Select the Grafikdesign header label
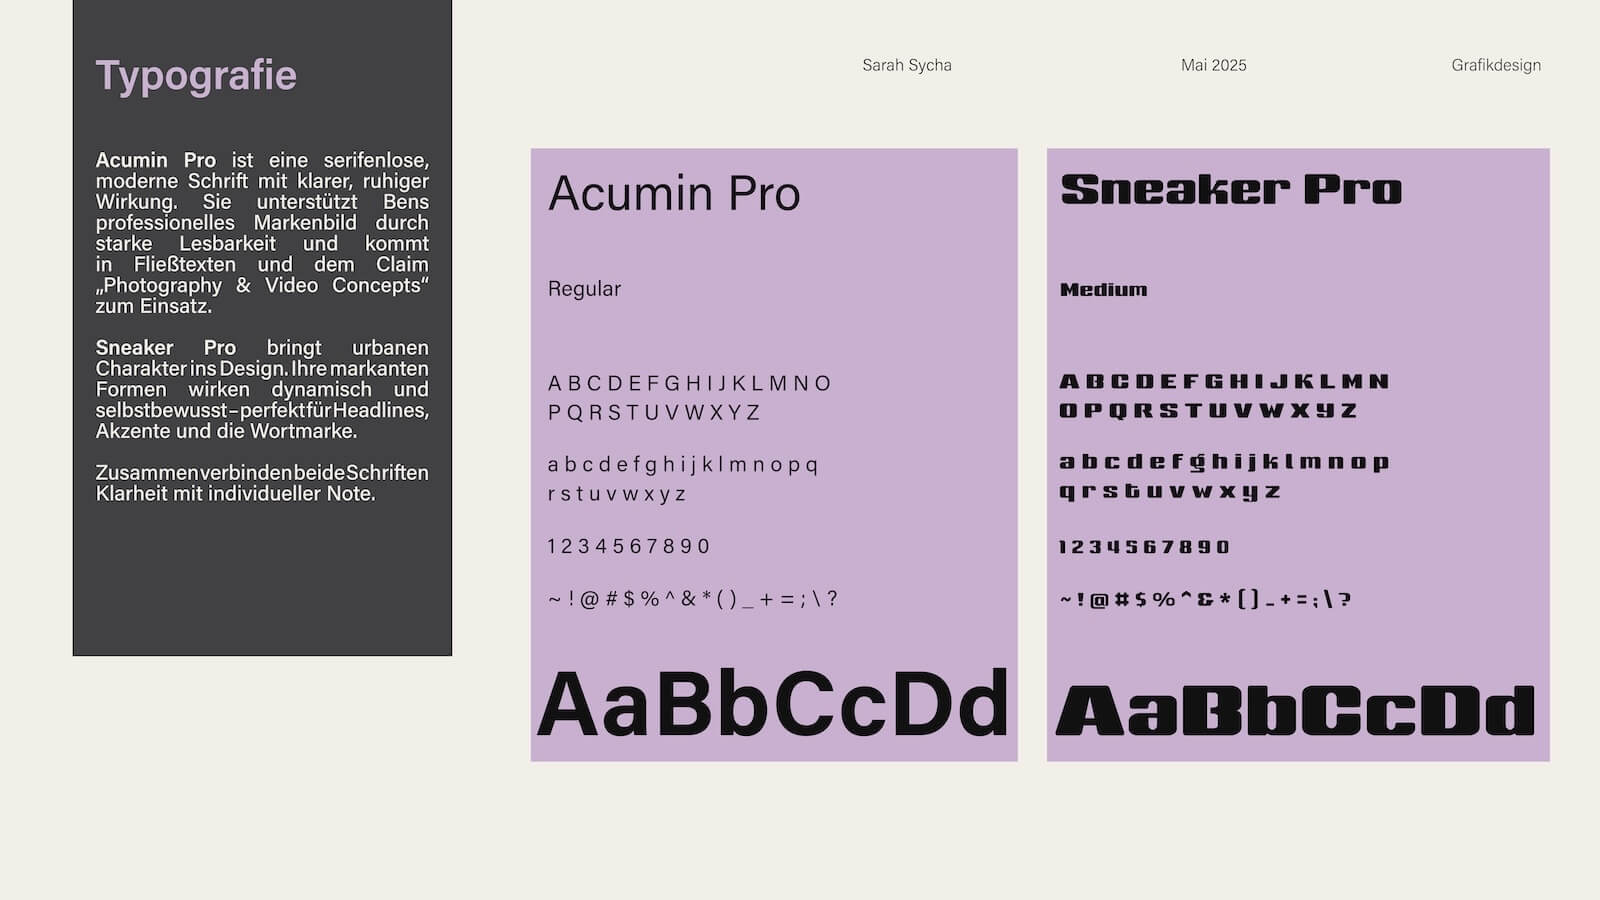The image size is (1600, 900). [1495, 65]
